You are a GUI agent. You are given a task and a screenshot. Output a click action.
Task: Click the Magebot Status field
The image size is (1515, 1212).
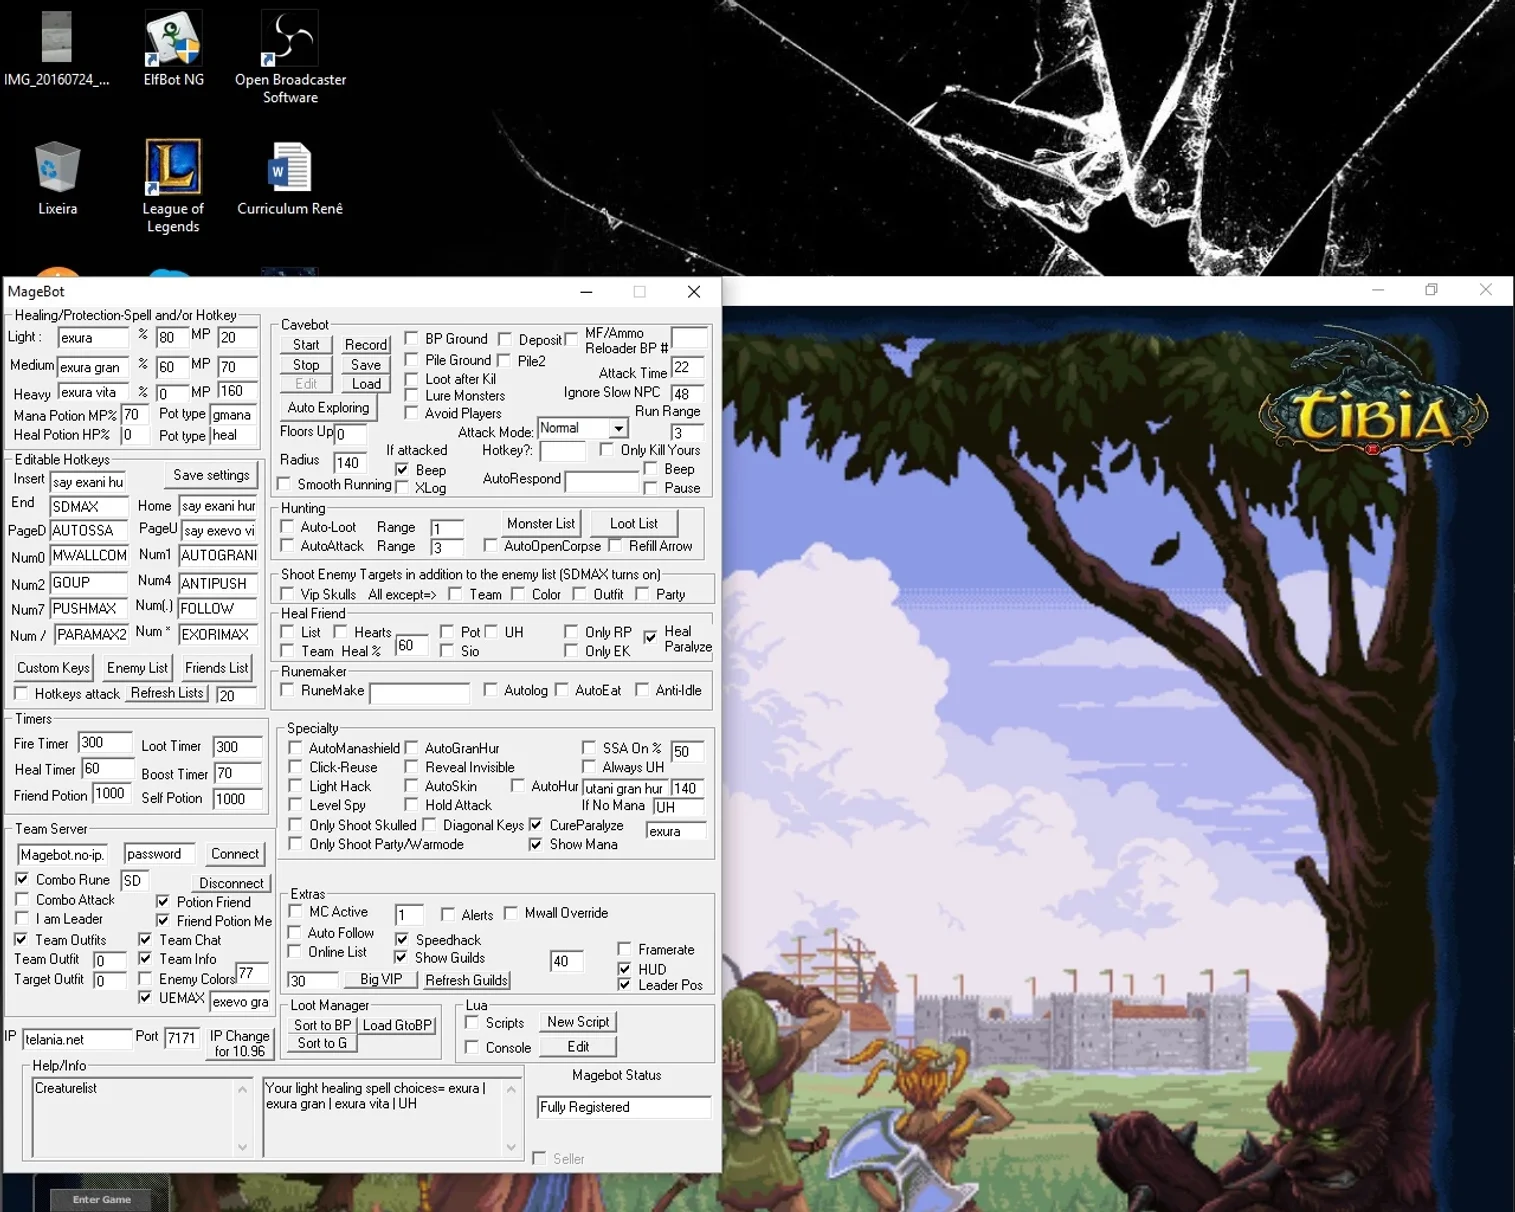pos(624,1107)
